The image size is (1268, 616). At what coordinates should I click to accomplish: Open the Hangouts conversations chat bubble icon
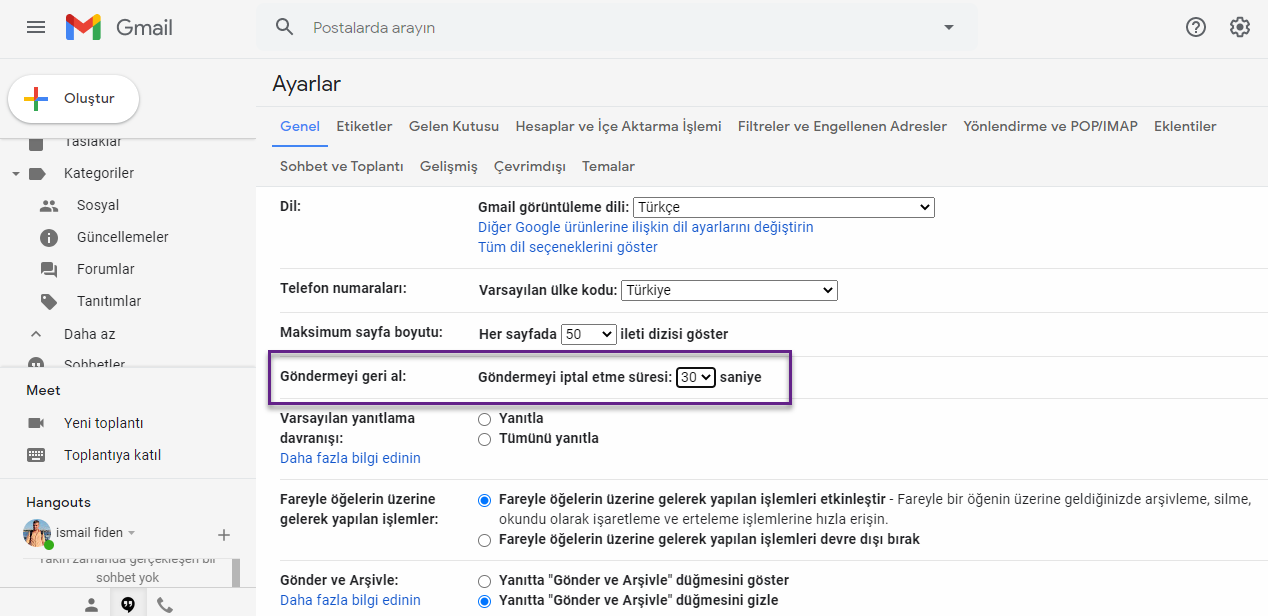click(128, 604)
